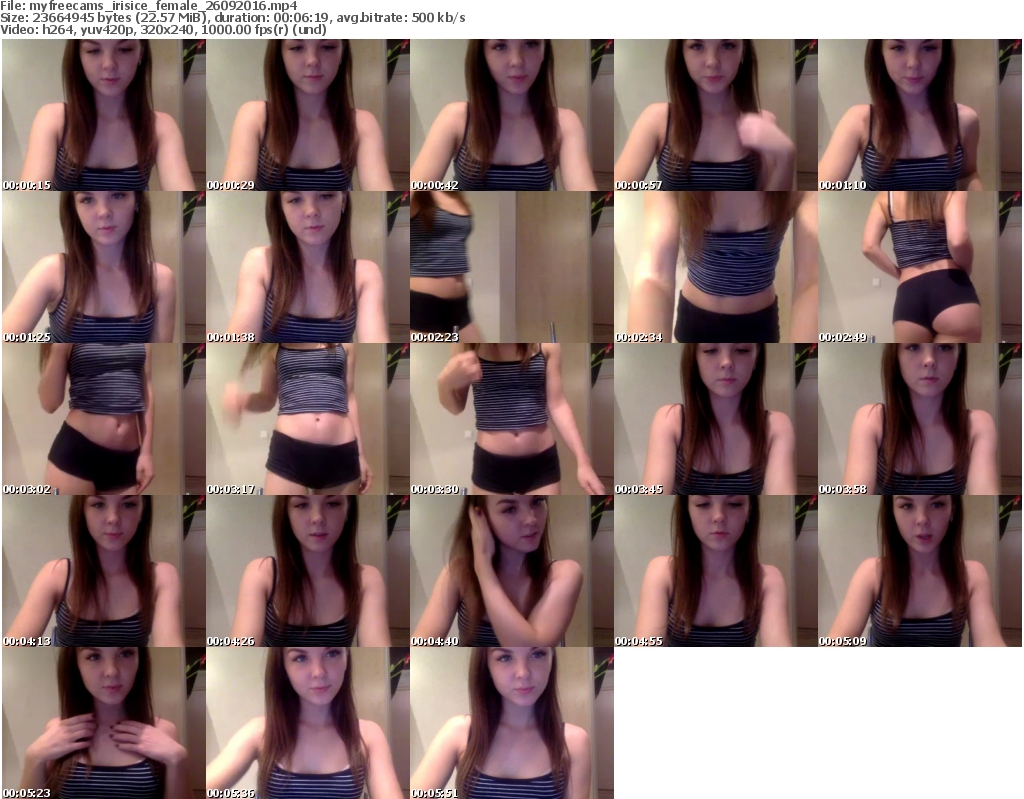Select the thumbnail frame stamped 00:05:51
Viewport: 1024px width, 799px height.
[512, 723]
